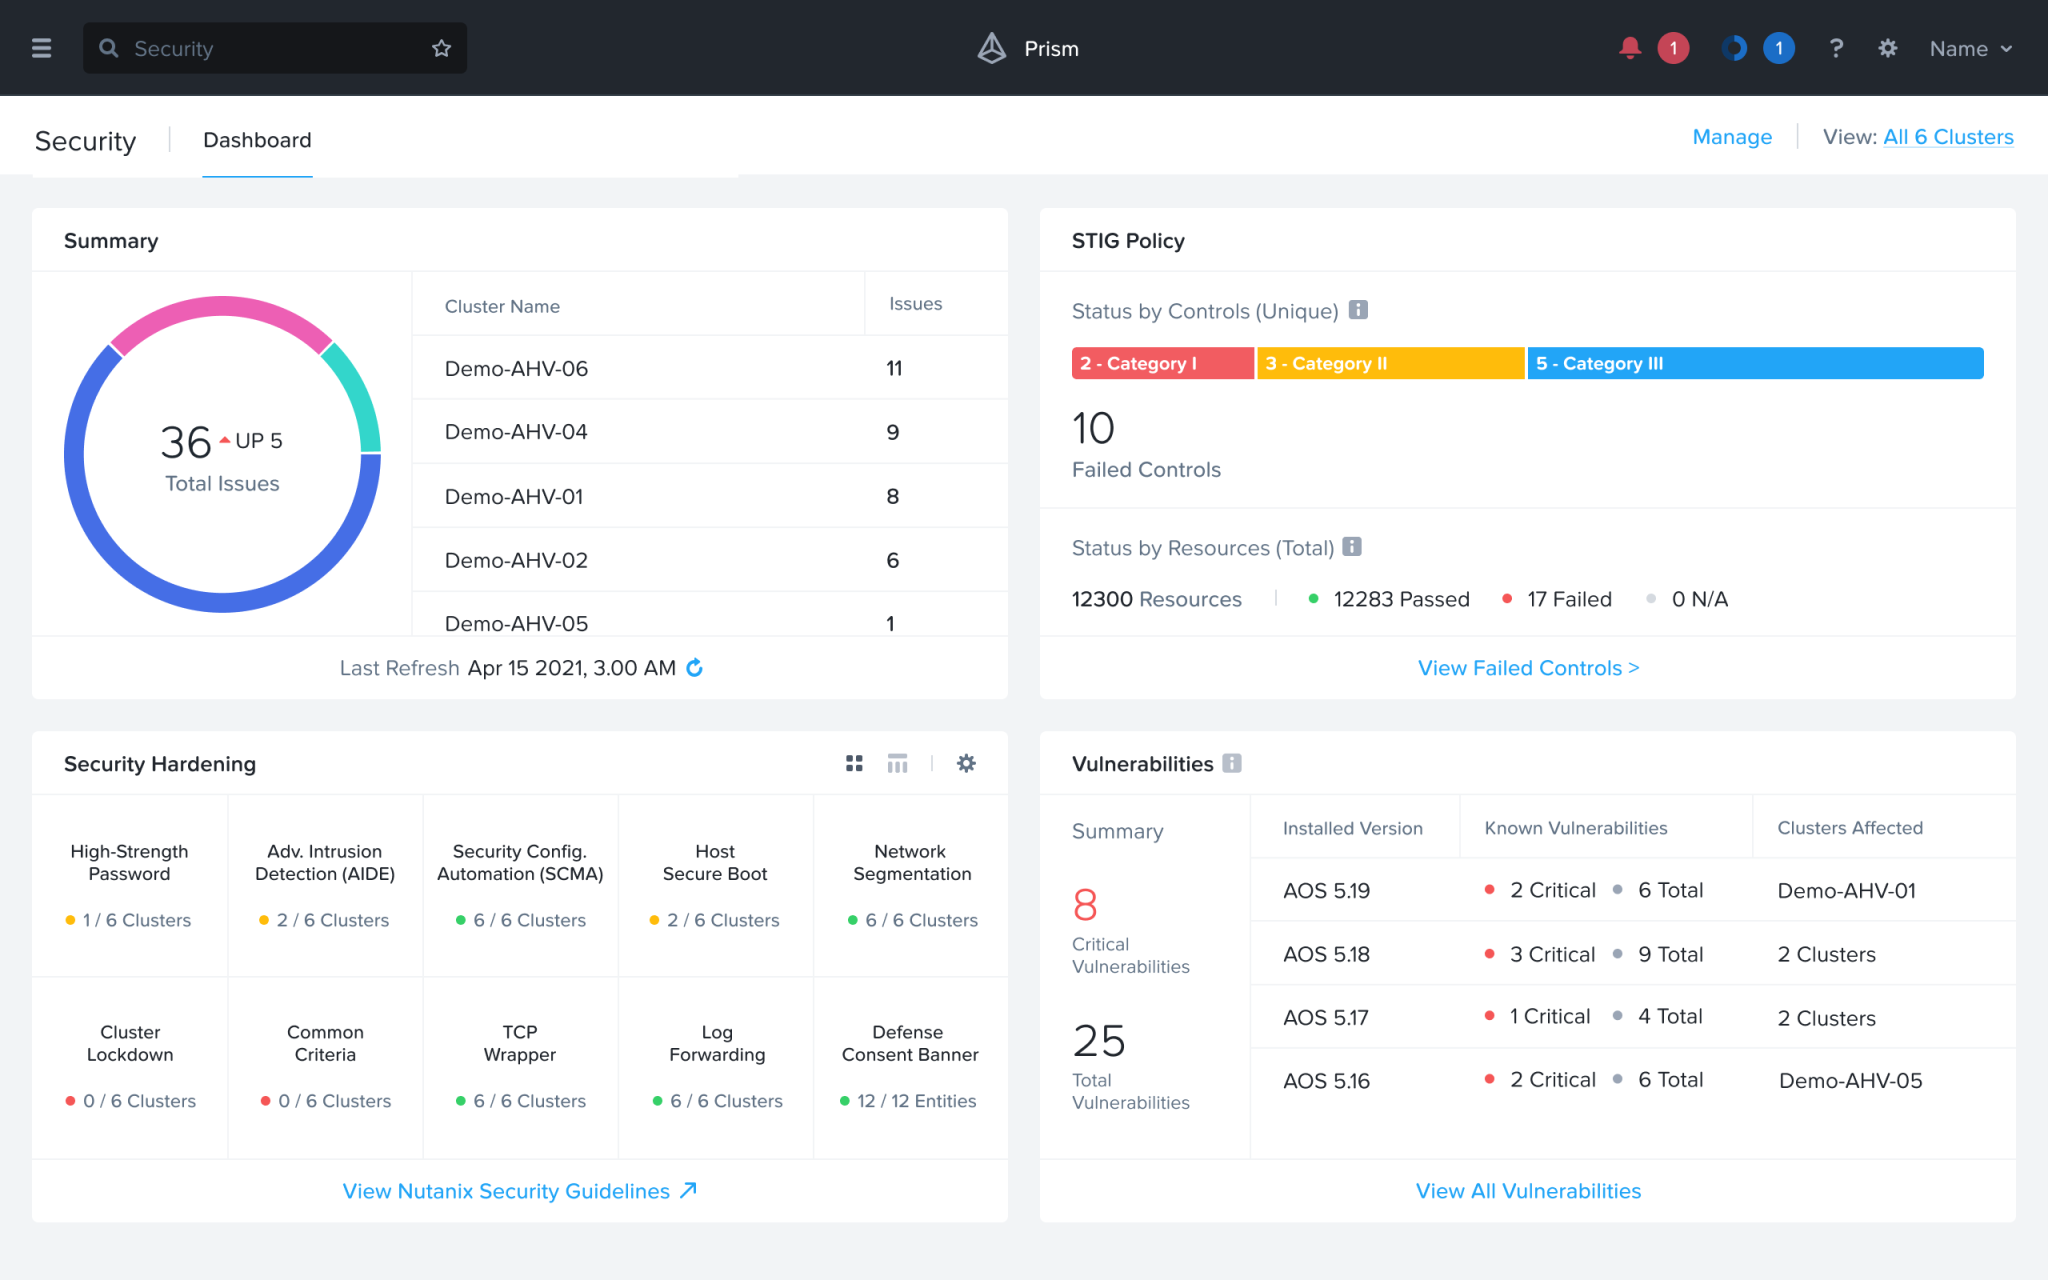Open the hamburger navigation menu
Viewport: 2048px width, 1280px height.
click(41, 47)
